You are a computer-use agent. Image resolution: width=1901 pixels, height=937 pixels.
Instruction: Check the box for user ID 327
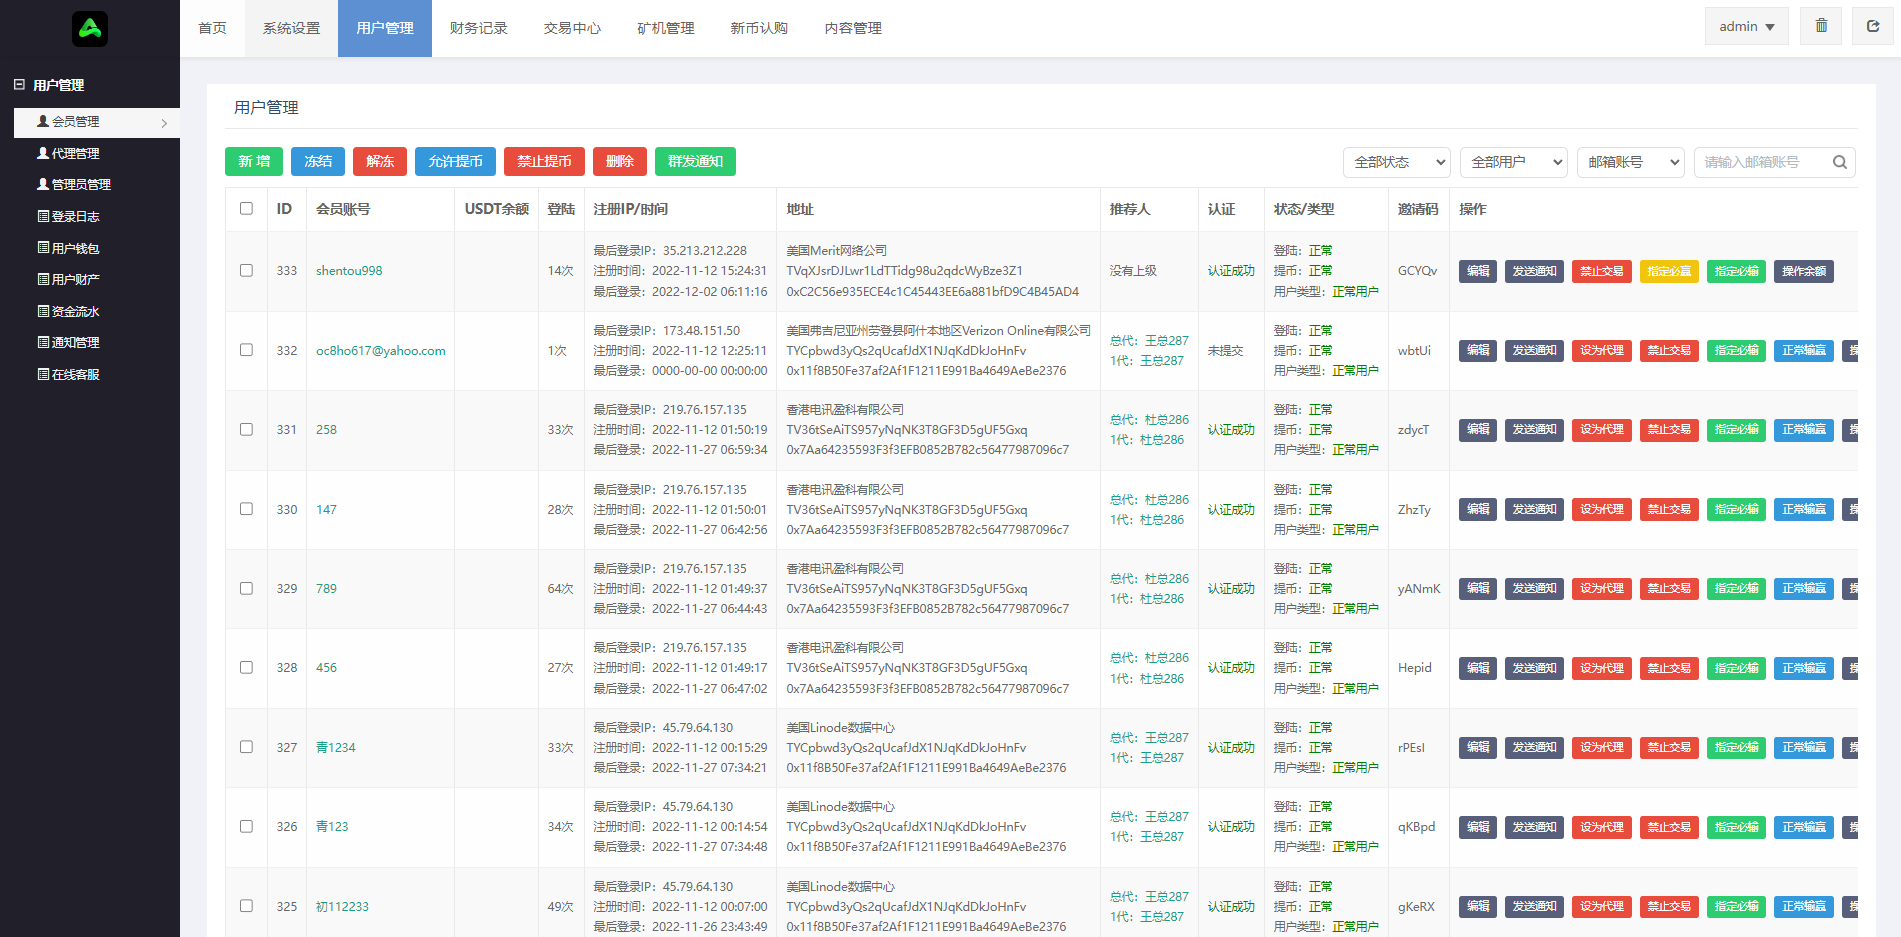246,747
